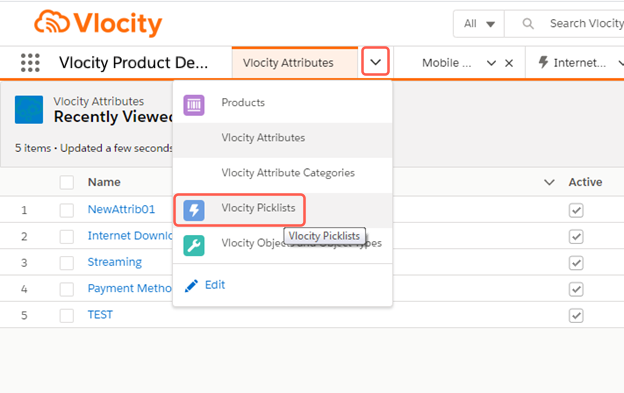Click the '5 items' status text

(x=33, y=148)
